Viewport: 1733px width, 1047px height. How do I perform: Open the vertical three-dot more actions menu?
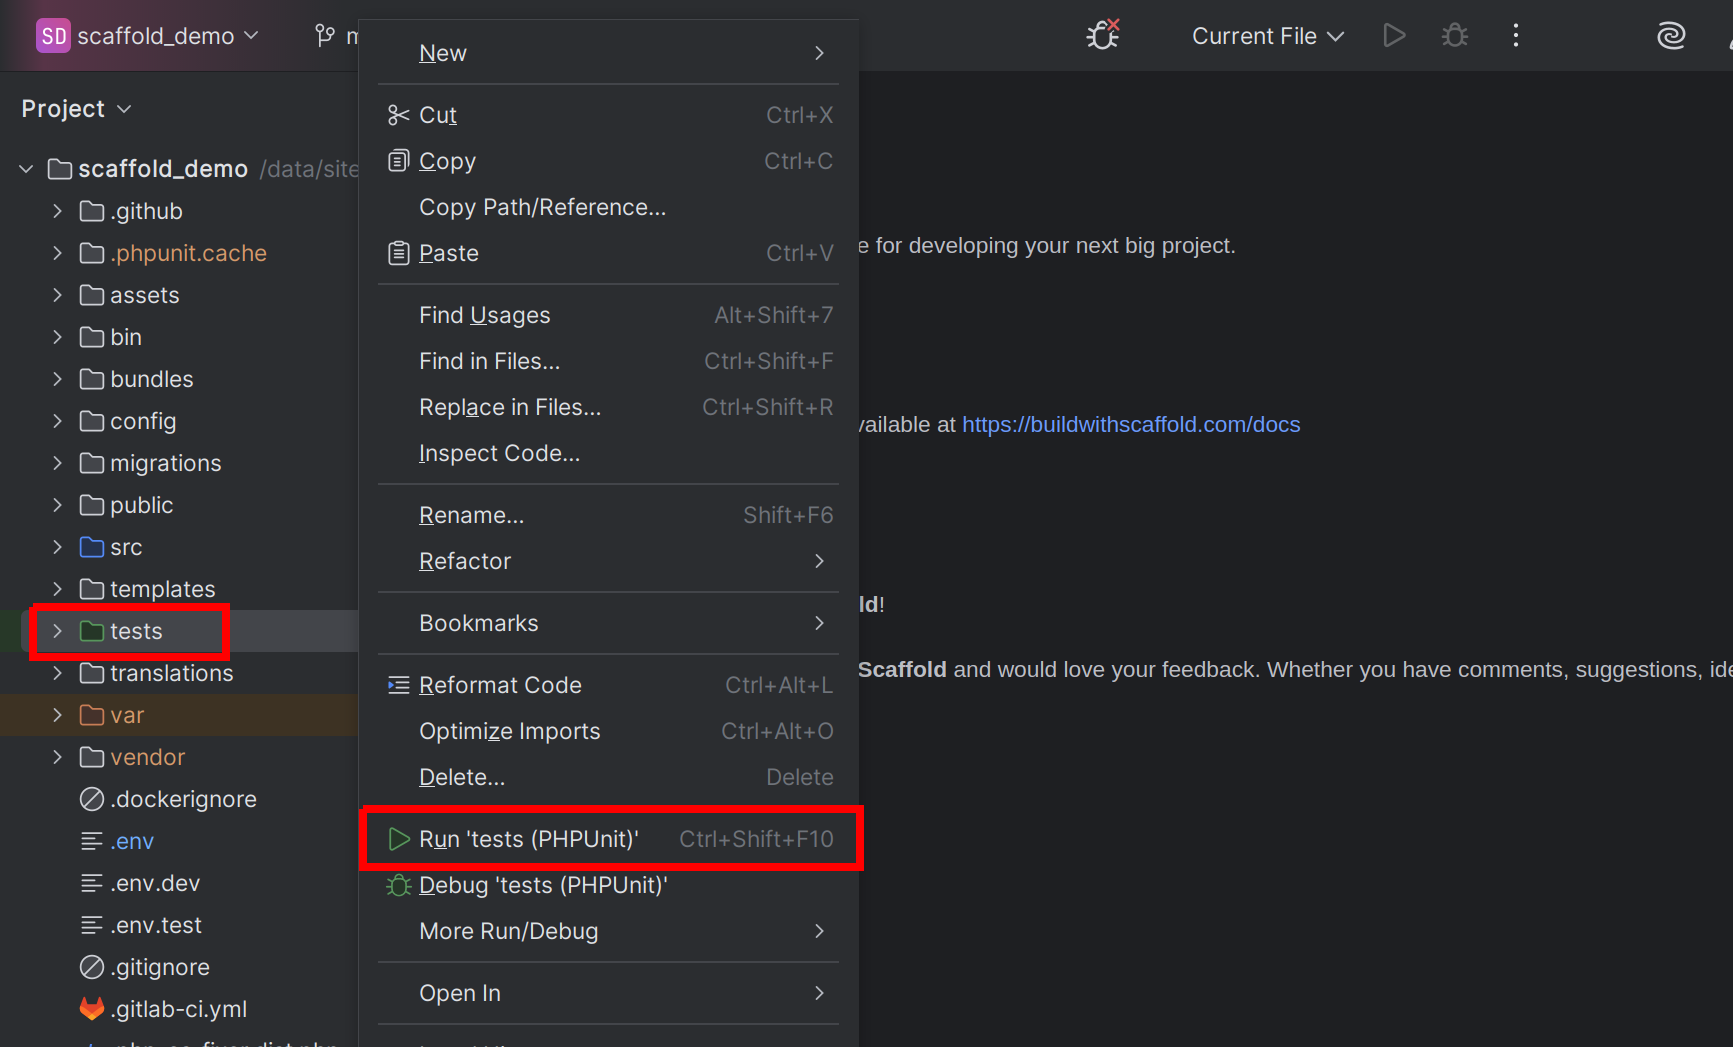pos(1516,36)
